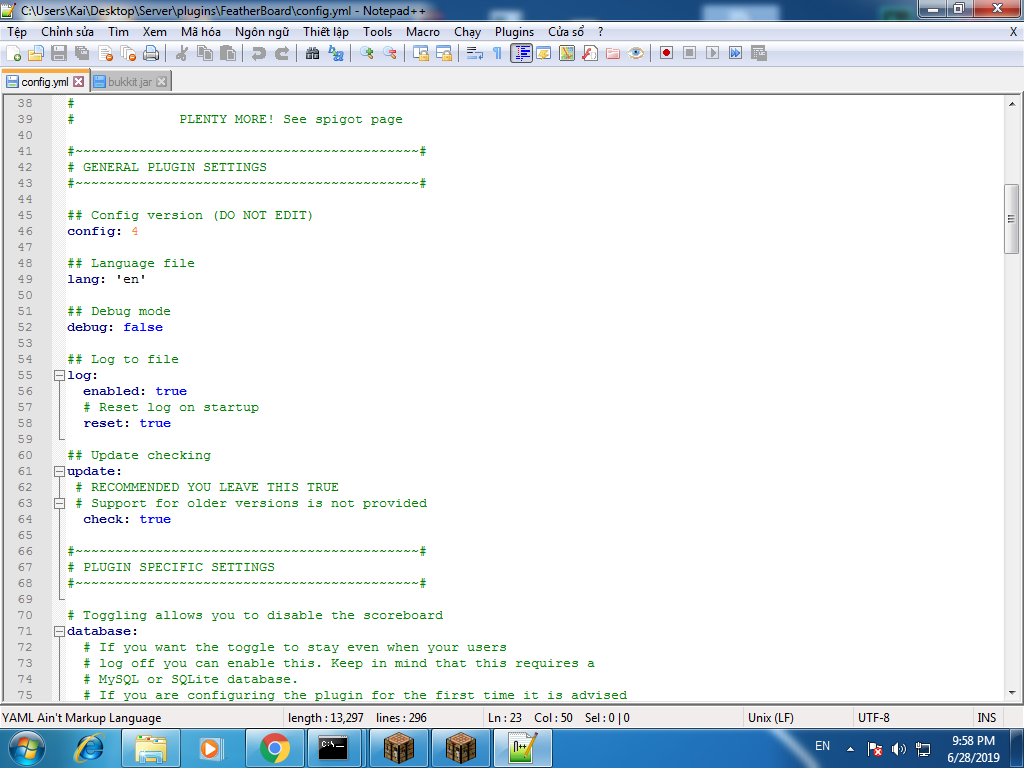1024x768 pixels.
Task: Undo the last edit with the toolbar arrow
Action: point(259,54)
